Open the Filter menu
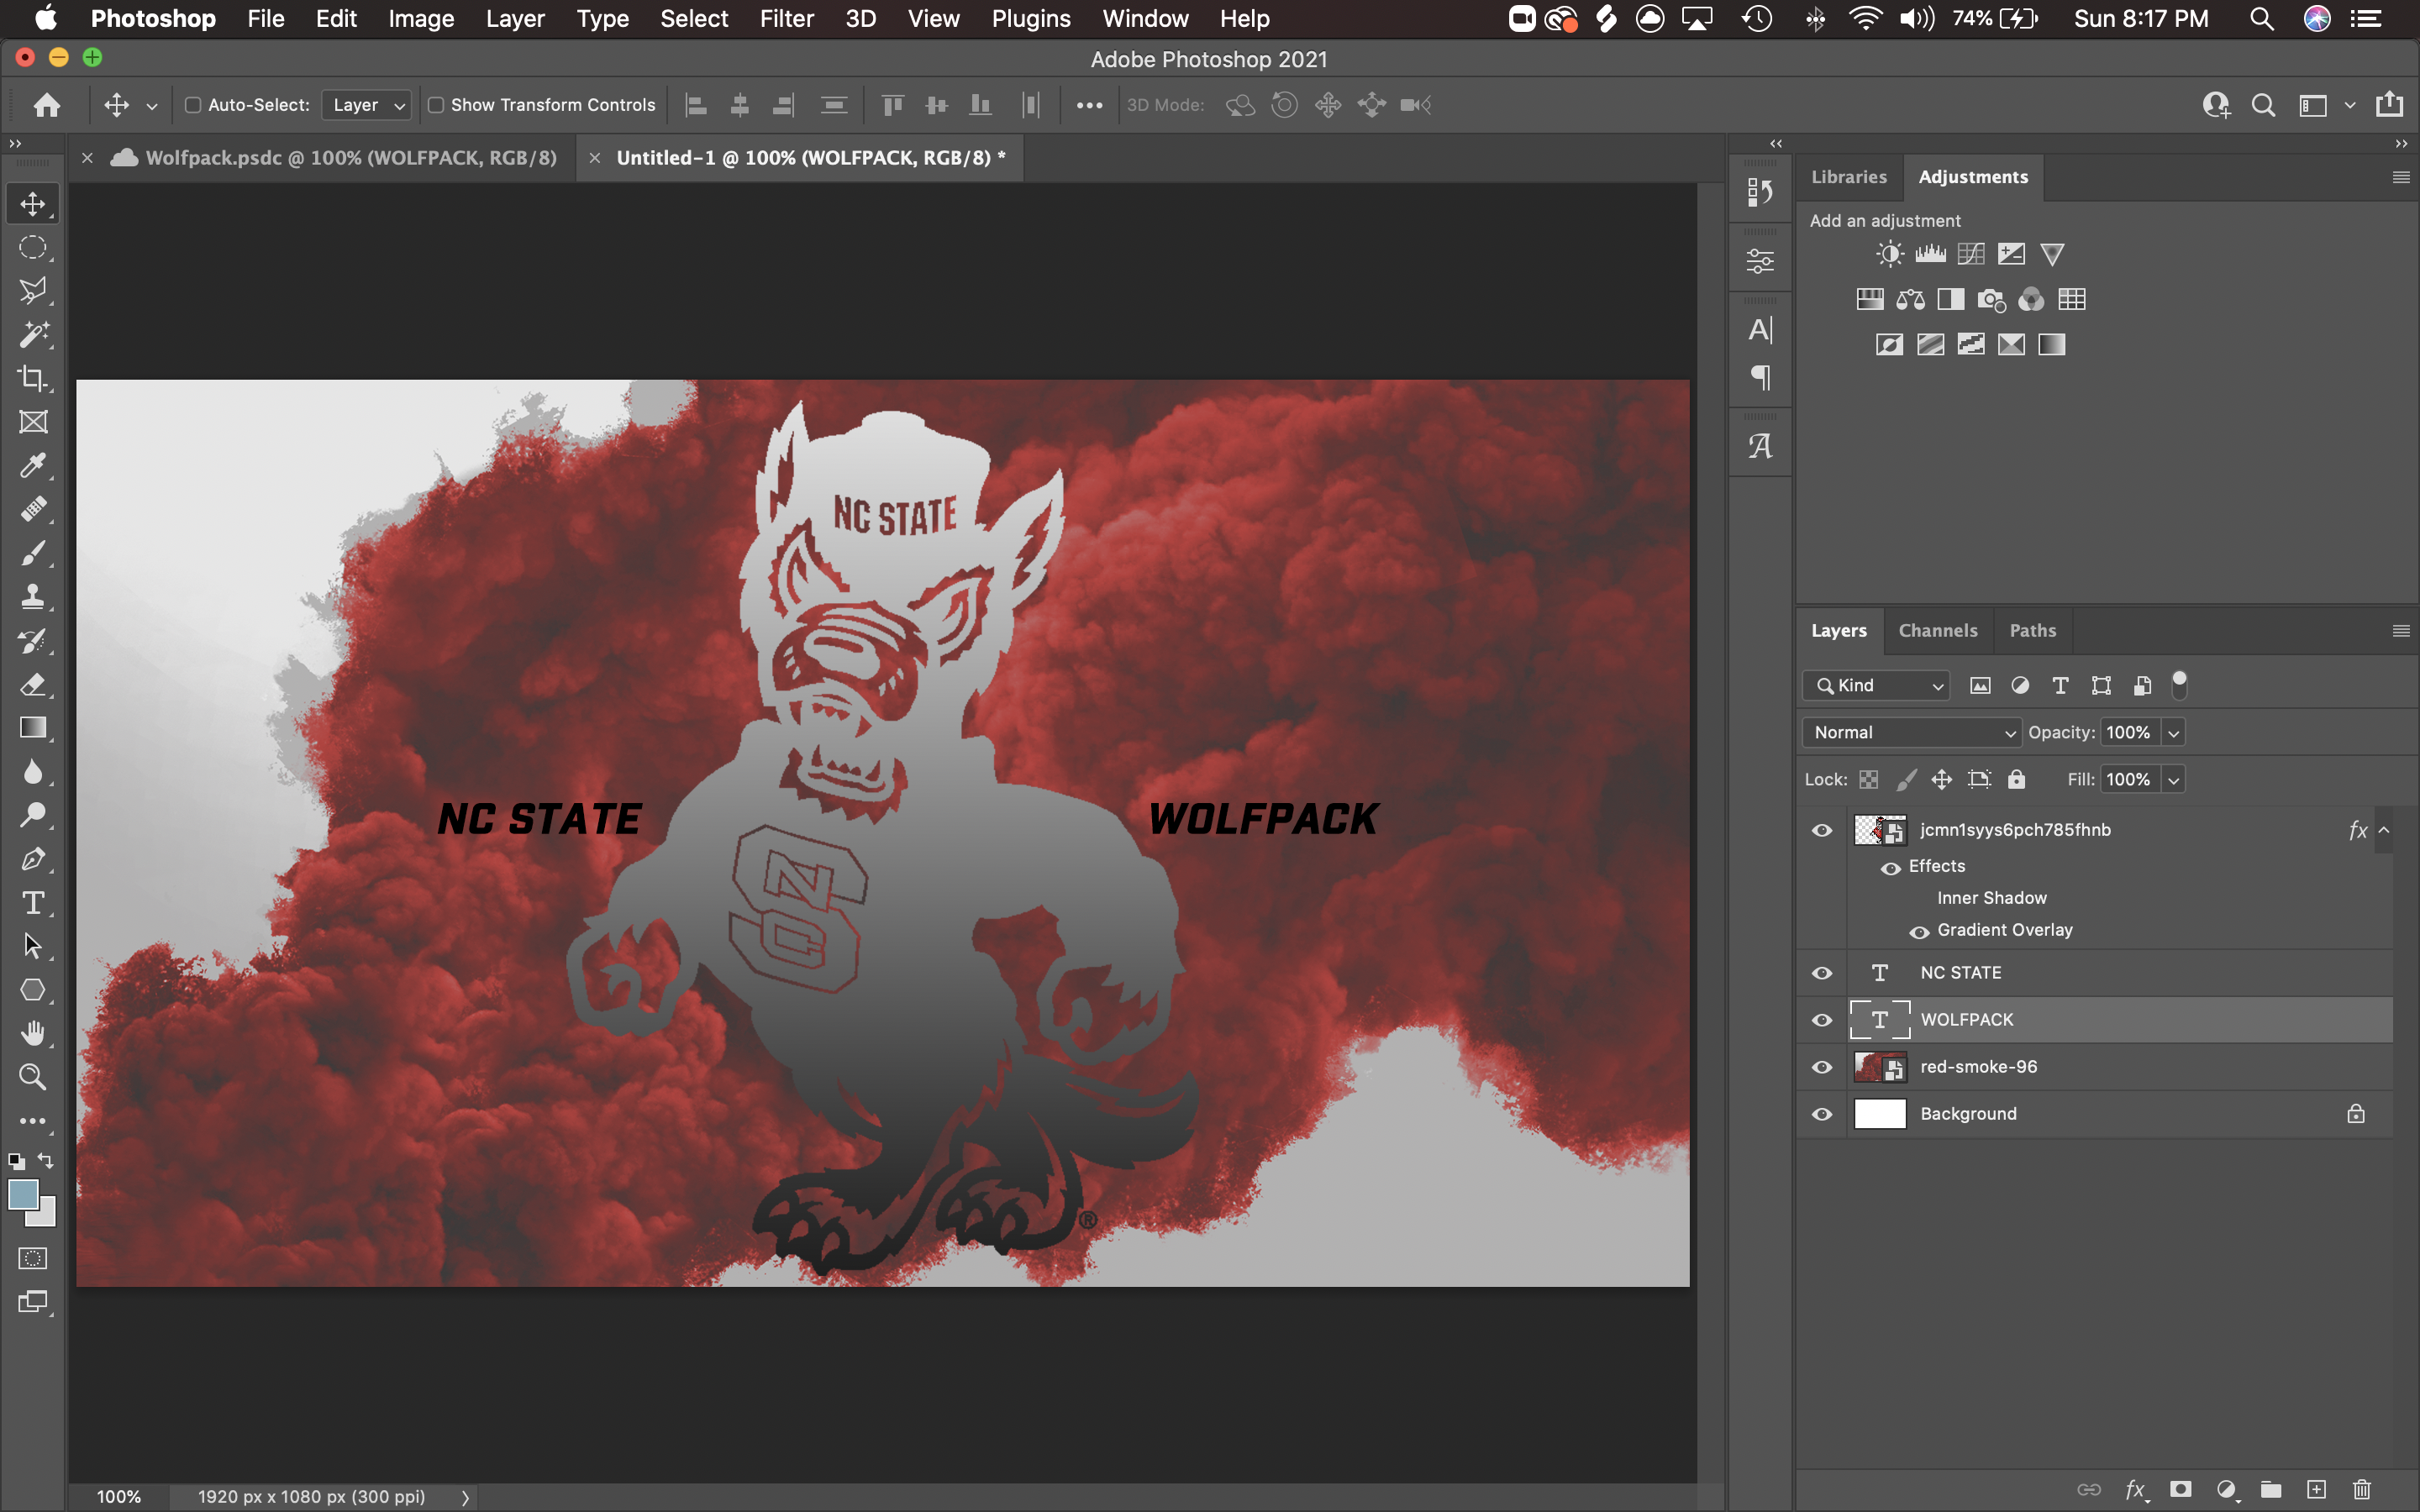The width and height of the screenshot is (2420, 1512). coord(786,19)
